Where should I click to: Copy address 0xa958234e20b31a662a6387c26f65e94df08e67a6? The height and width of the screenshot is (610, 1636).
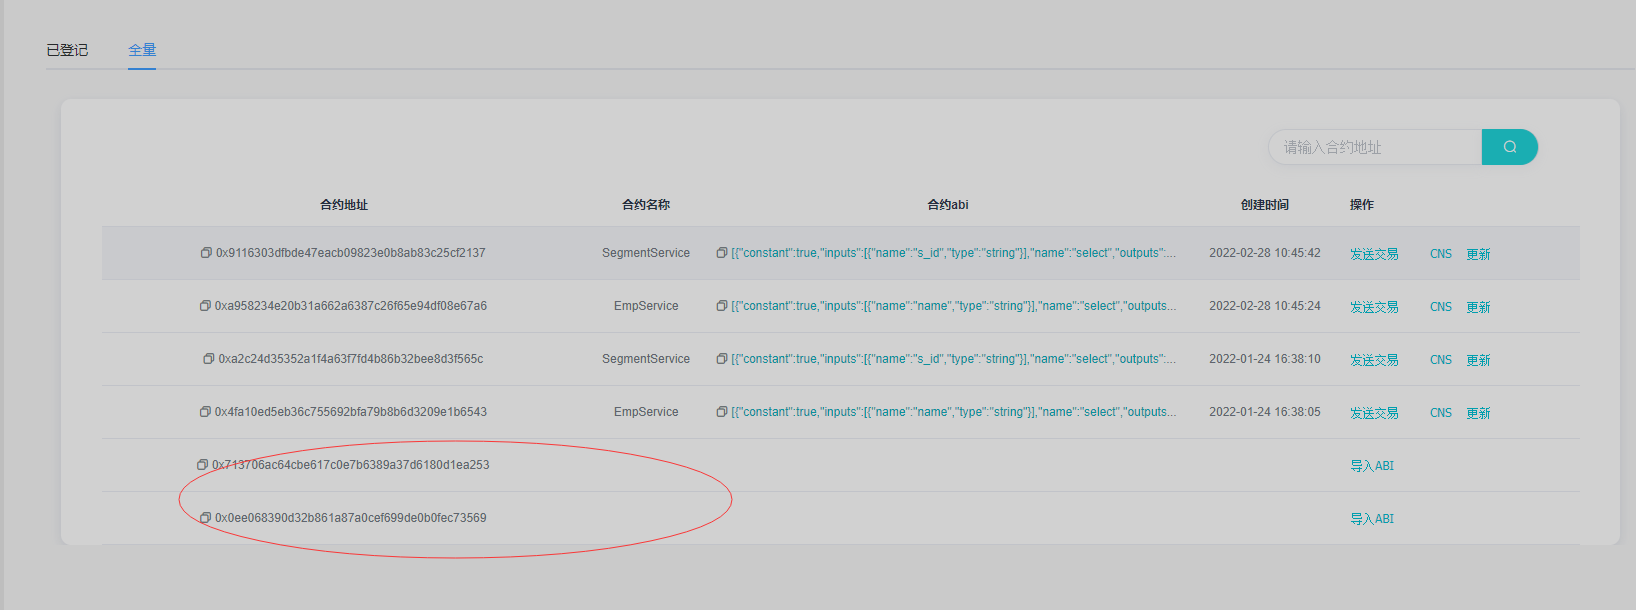[205, 306]
